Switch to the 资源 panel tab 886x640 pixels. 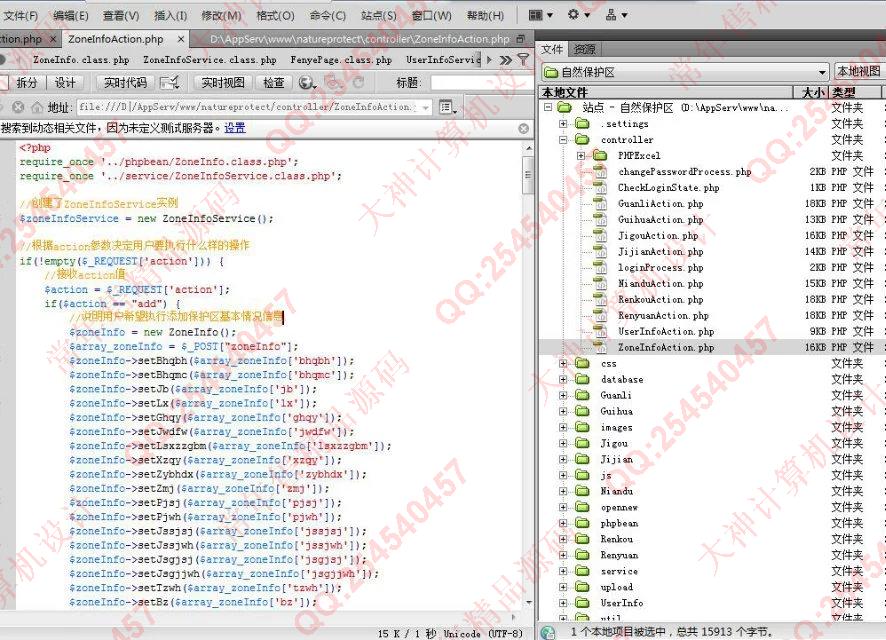[584, 49]
